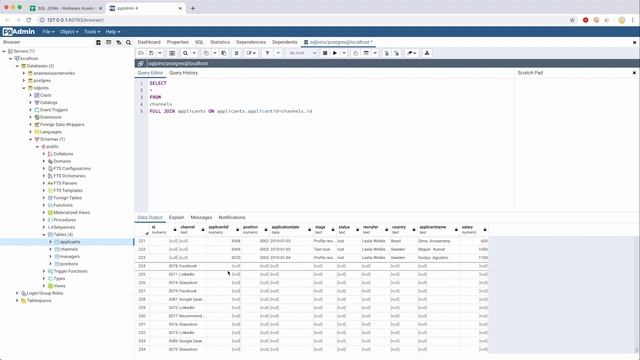Expand the Casts tree node

point(30,96)
